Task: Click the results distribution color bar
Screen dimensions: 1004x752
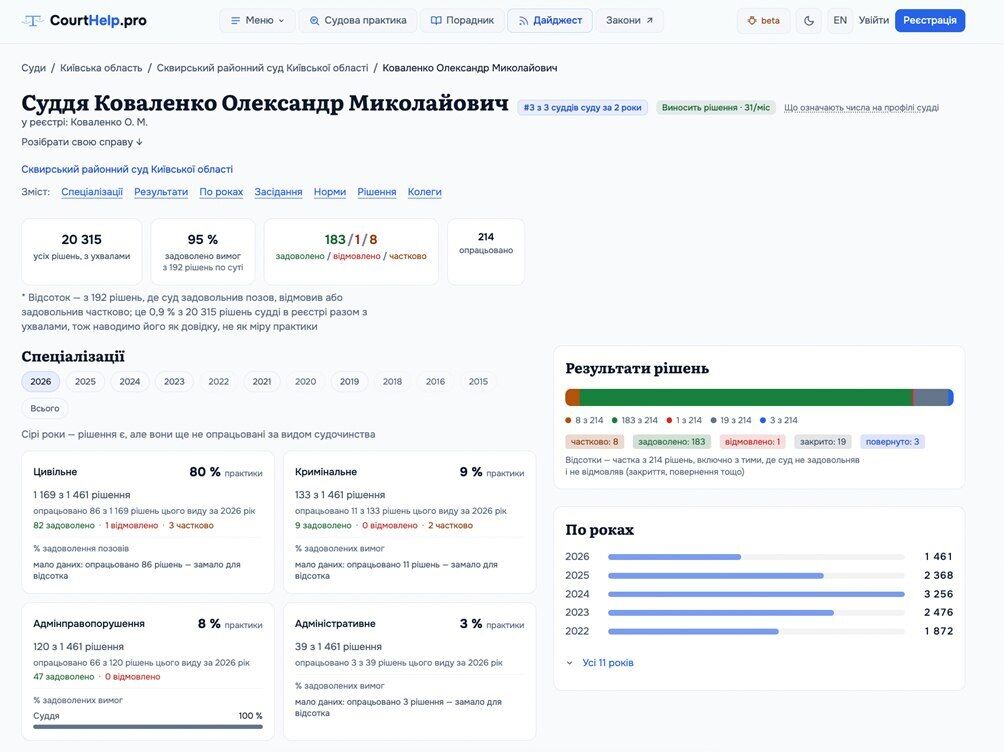Action: [759, 398]
